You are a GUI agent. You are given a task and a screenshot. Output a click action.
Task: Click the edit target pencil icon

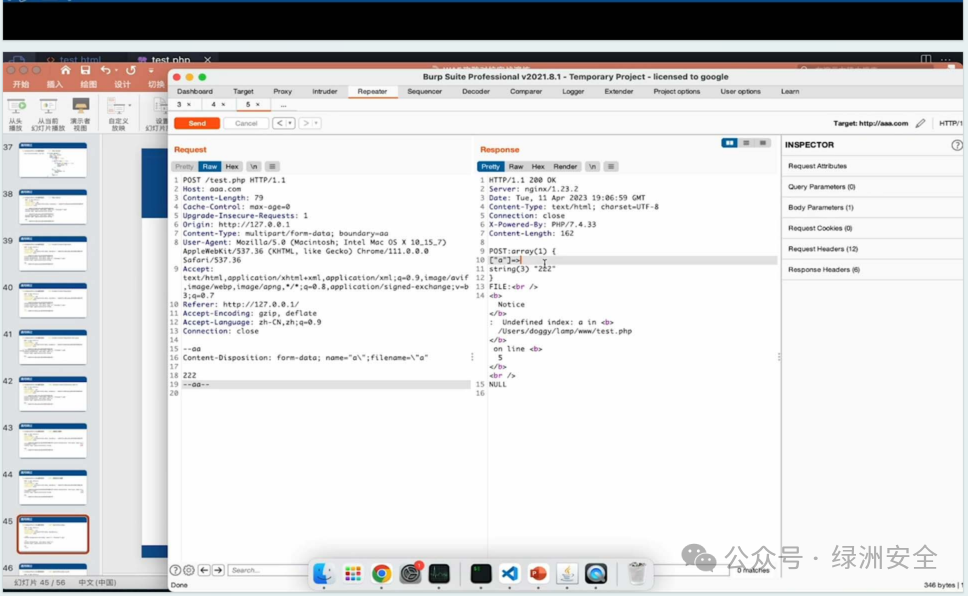pyautogui.click(x=920, y=124)
